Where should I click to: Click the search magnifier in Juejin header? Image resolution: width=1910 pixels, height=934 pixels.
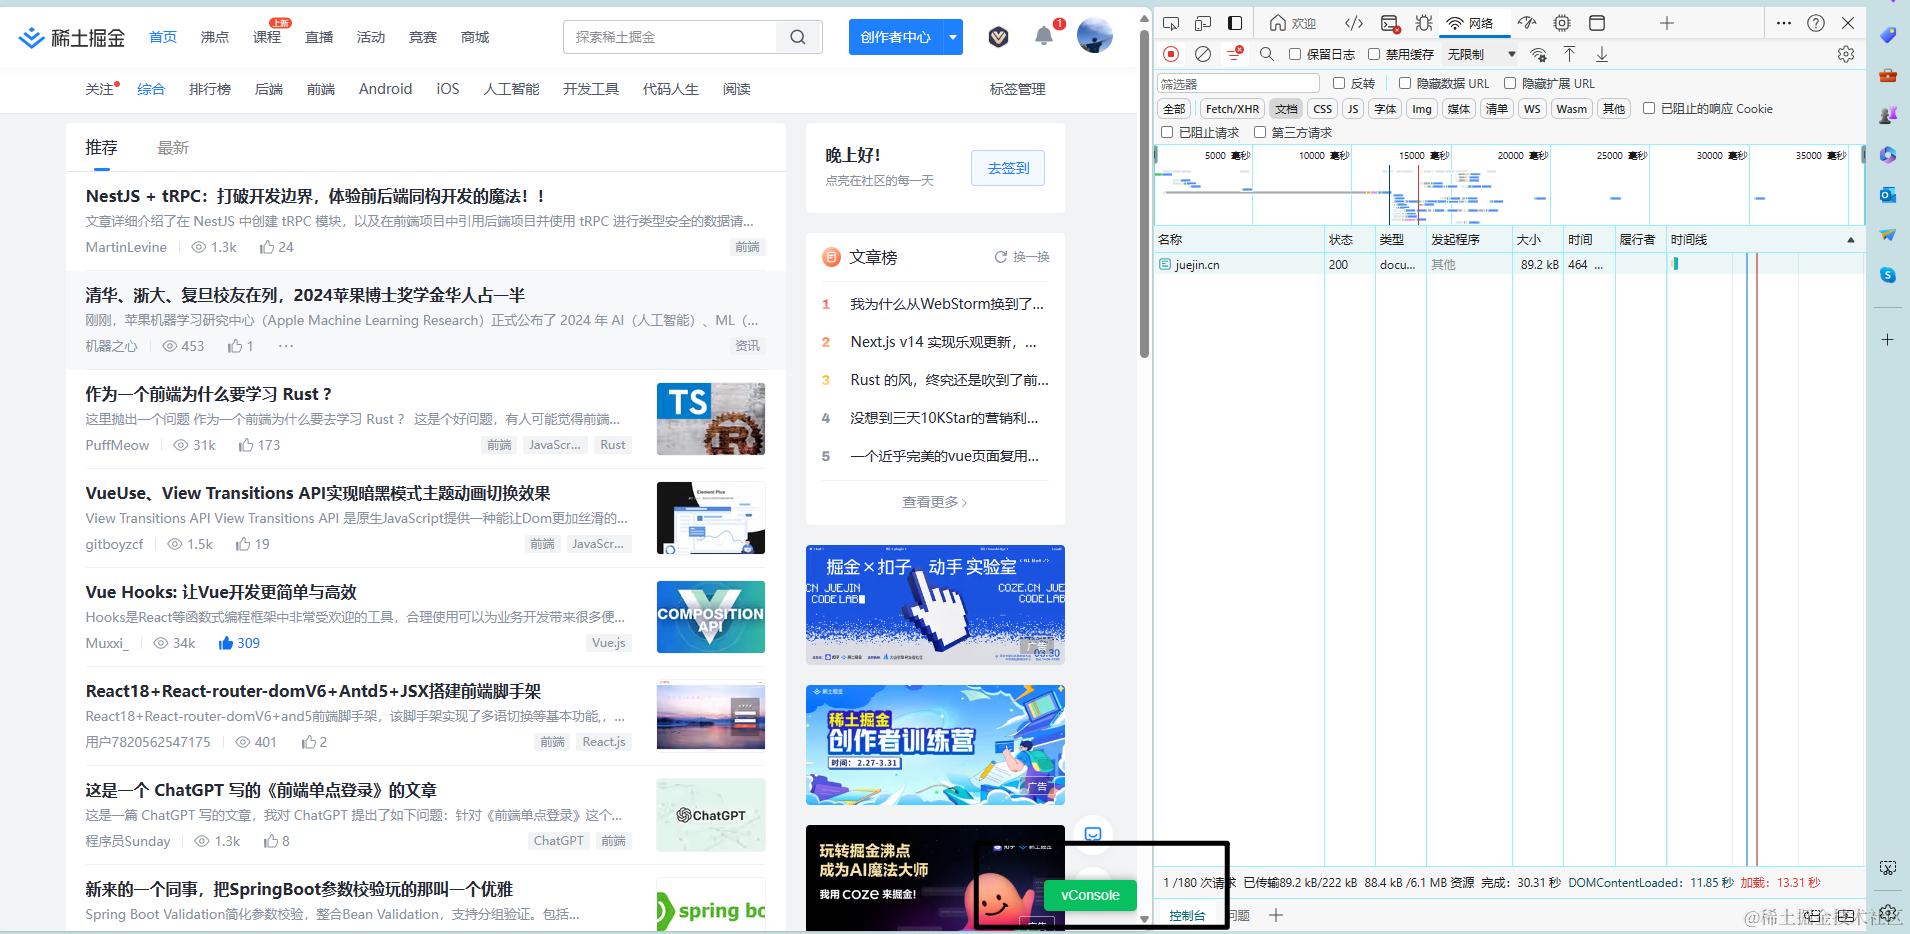coord(797,37)
